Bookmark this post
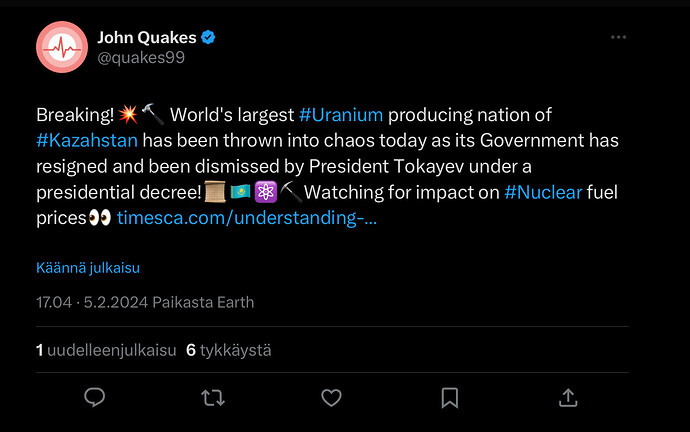 (x=450, y=398)
